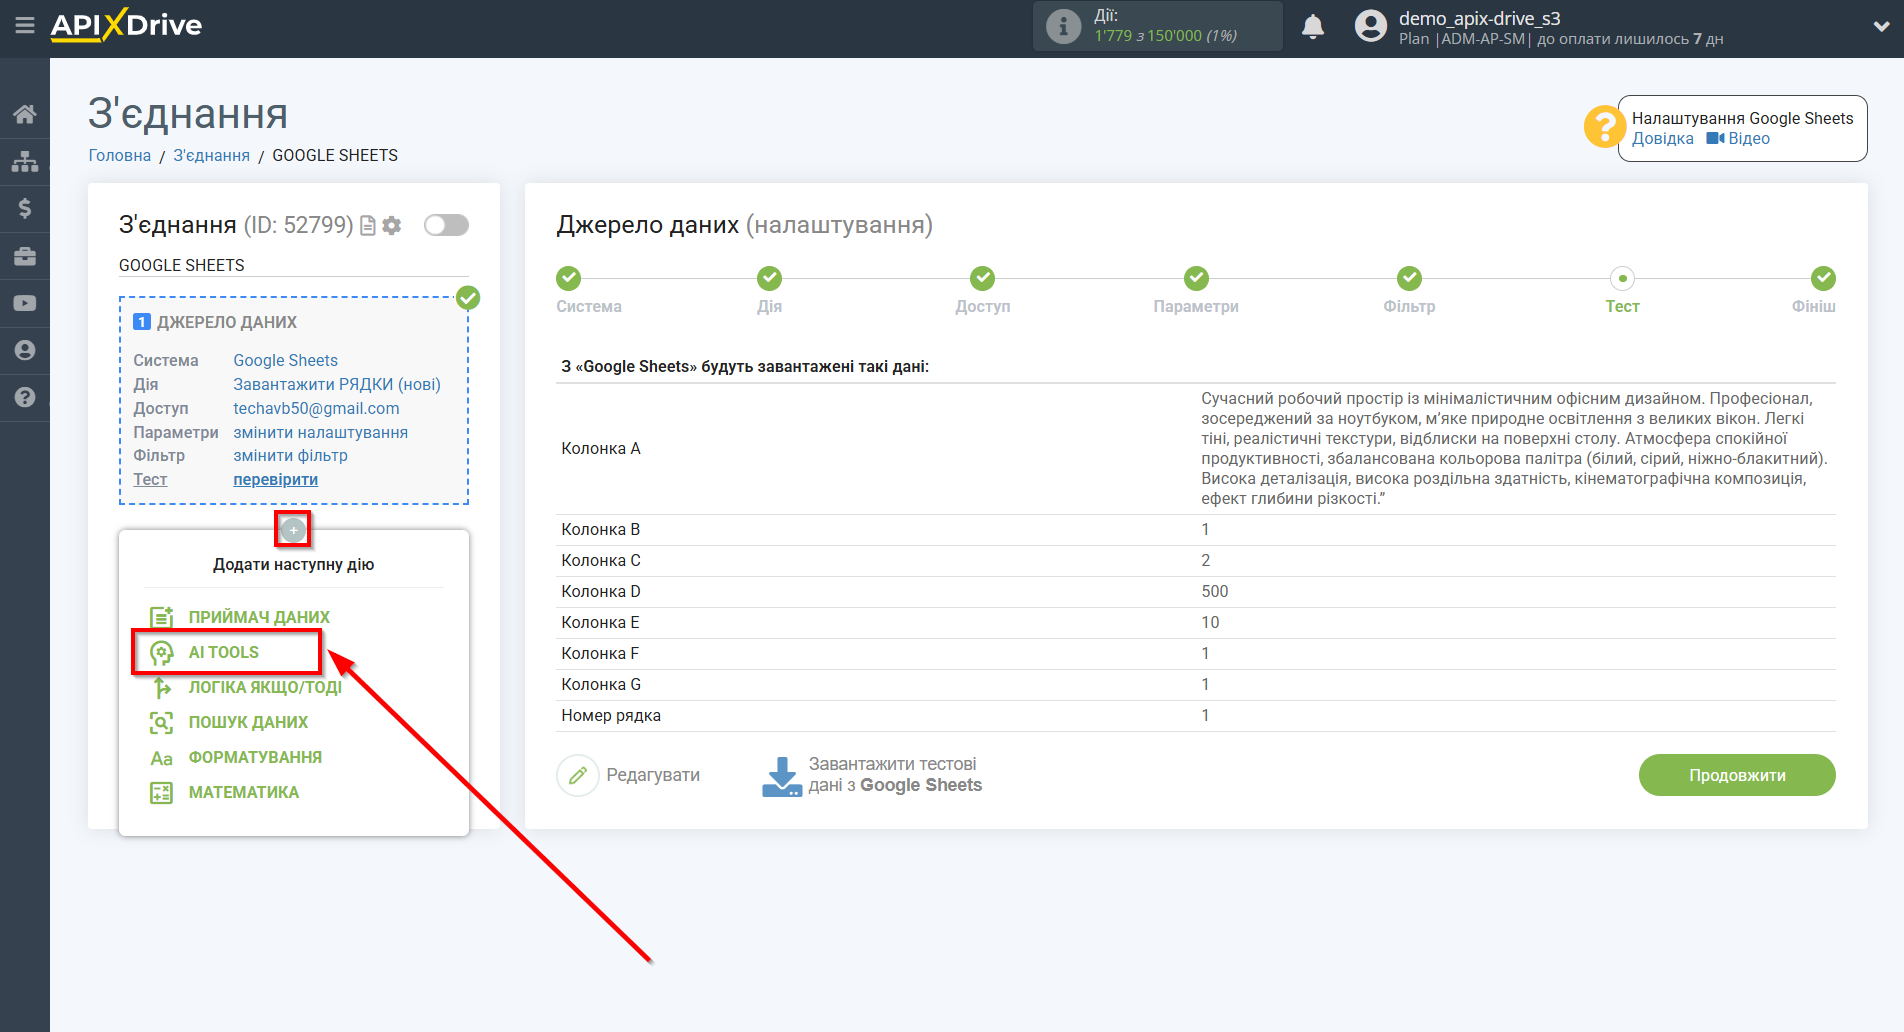The height and width of the screenshot is (1032, 1904).
Task: Go to the Фільтр step in progress
Action: pyautogui.click(x=1409, y=279)
